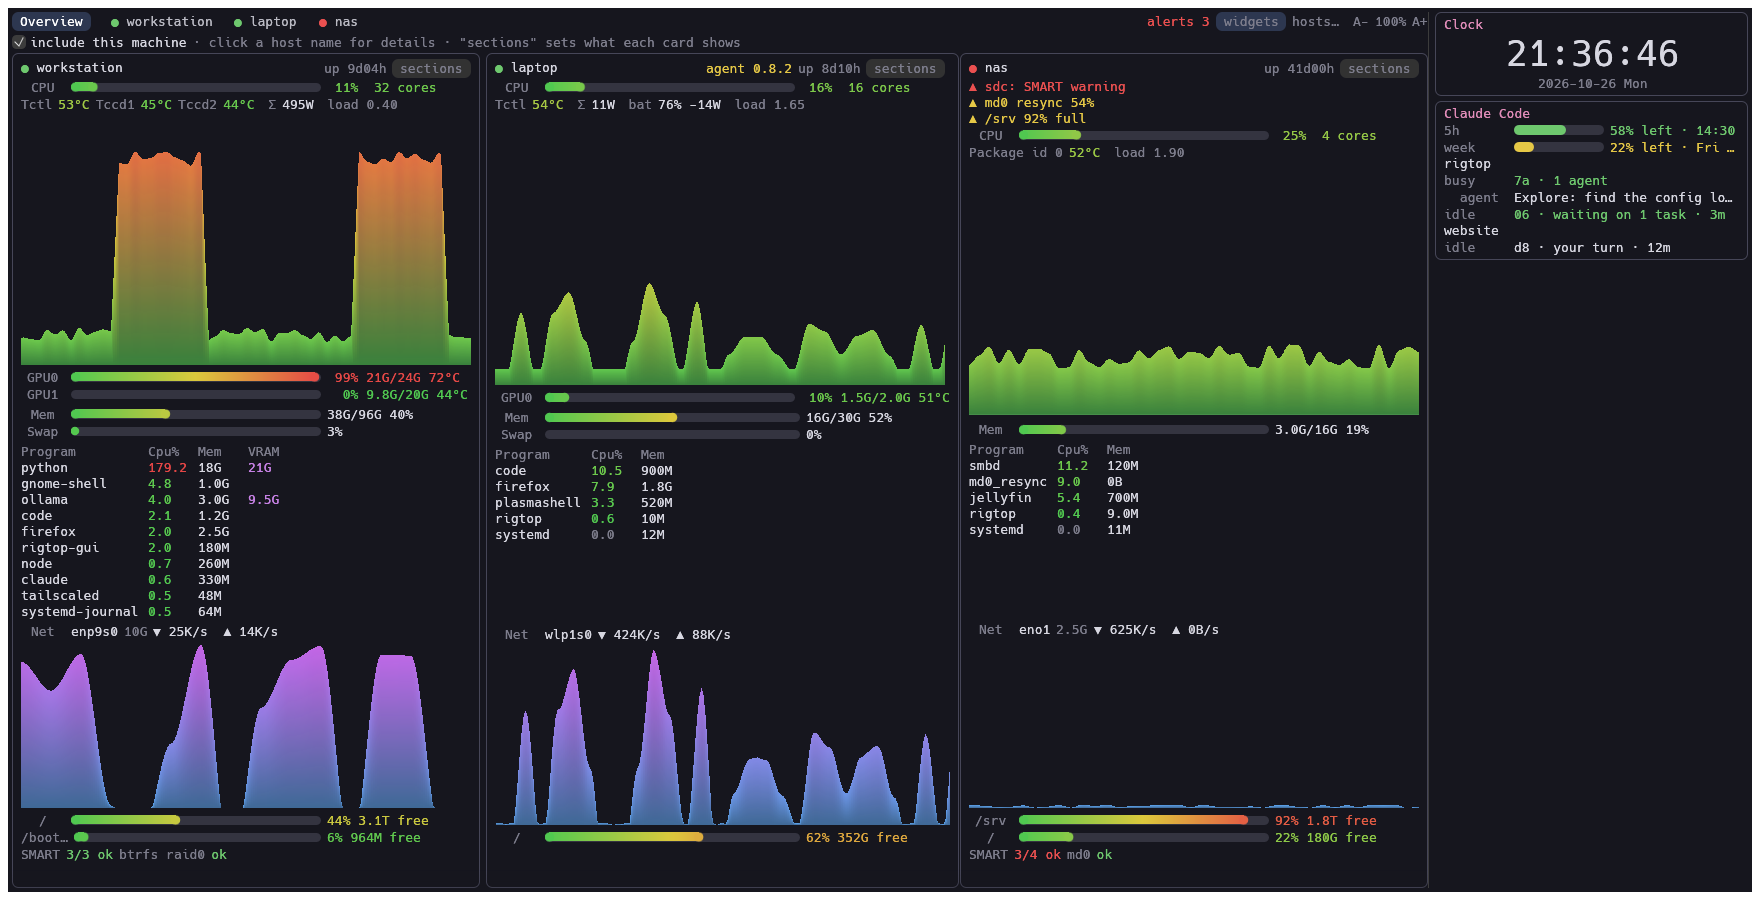Open the Overview tab
The height and width of the screenshot is (900, 1760).
tap(51, 22)
